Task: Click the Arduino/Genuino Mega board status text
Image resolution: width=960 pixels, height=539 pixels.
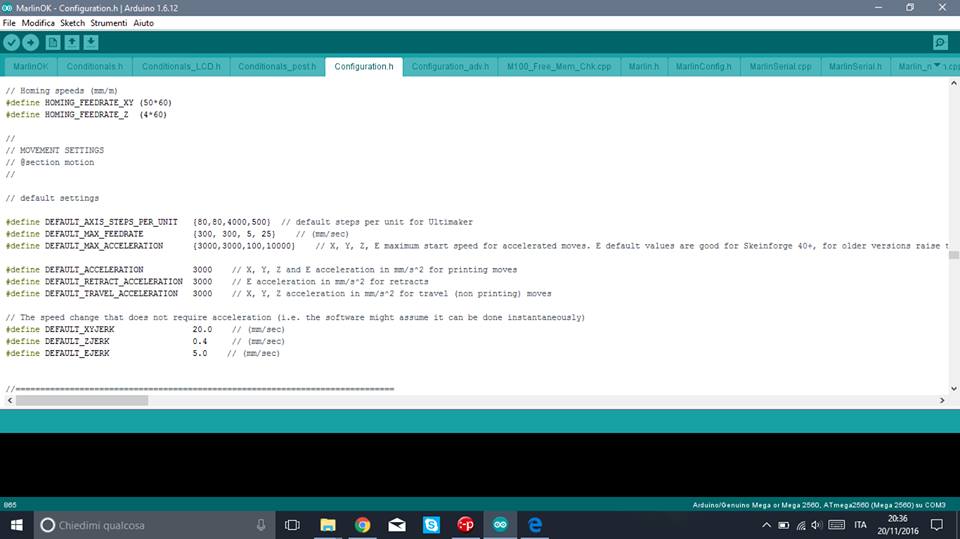Action: click(819, 505)
